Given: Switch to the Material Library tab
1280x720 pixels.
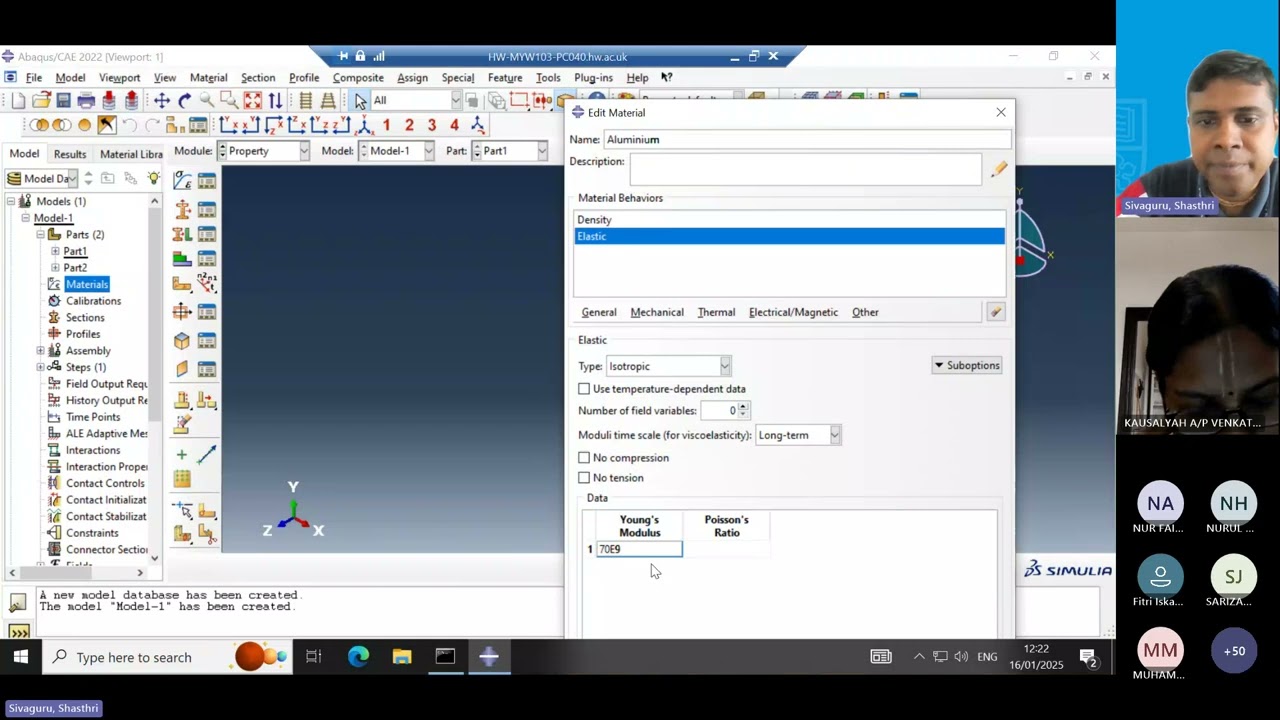Looking at the screenshot, I should tap(131, 154).
